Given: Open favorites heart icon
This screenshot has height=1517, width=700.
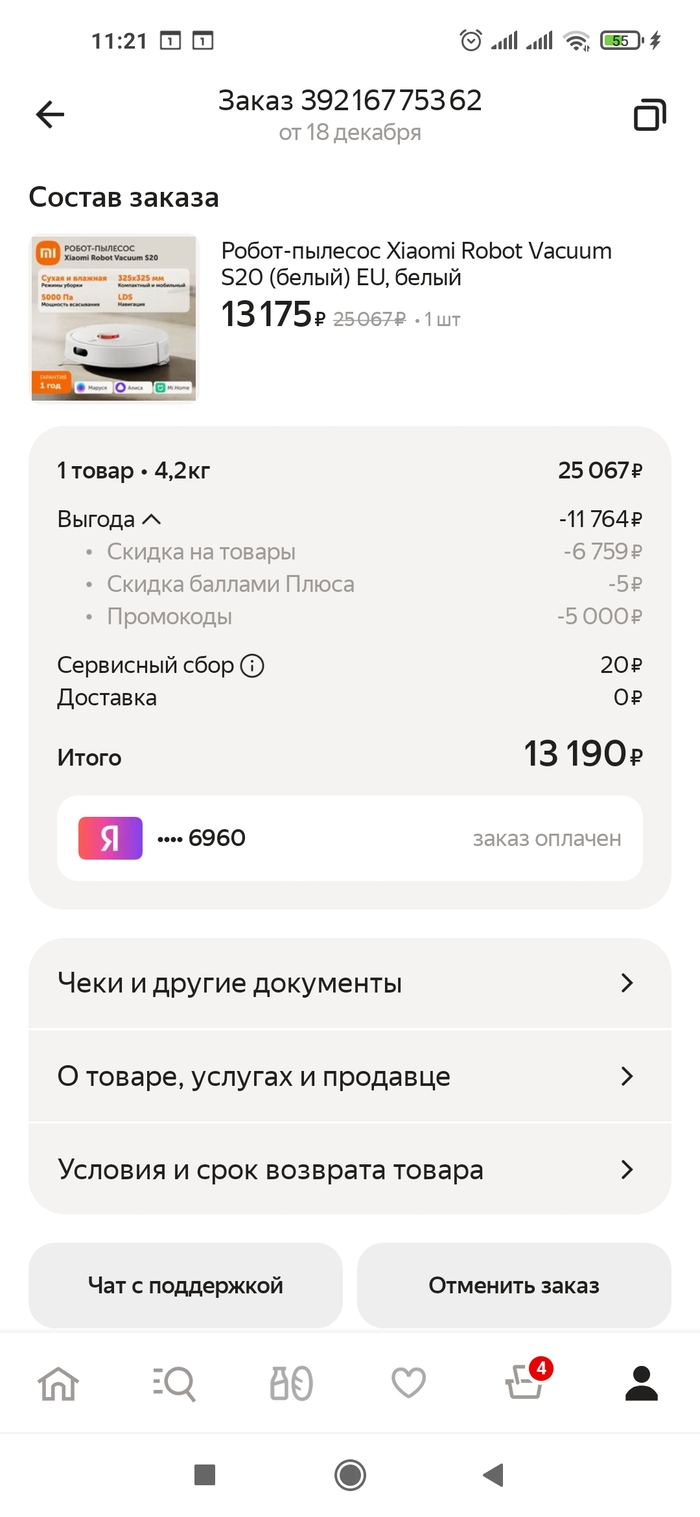Looking at the screenshot, I should pyautogui.click(x=408, y=1384).
